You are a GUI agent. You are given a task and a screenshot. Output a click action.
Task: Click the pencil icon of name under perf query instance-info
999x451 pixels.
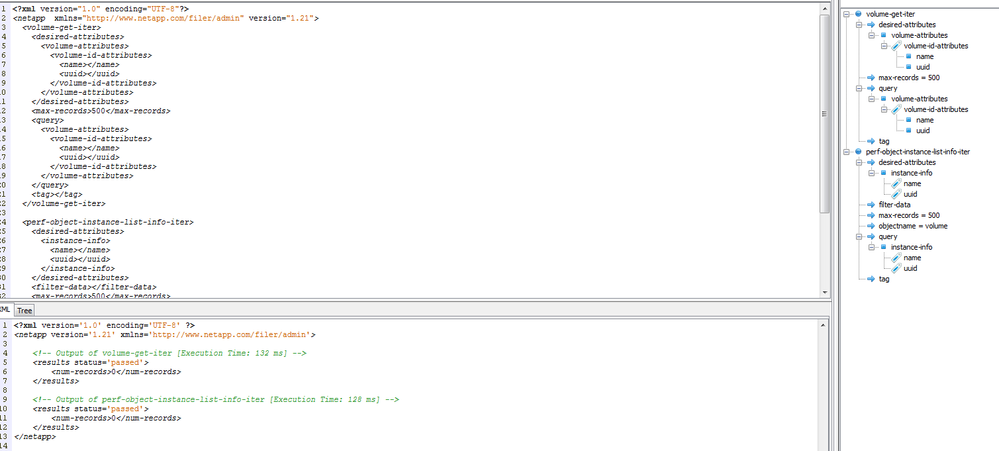click(896, 257)
